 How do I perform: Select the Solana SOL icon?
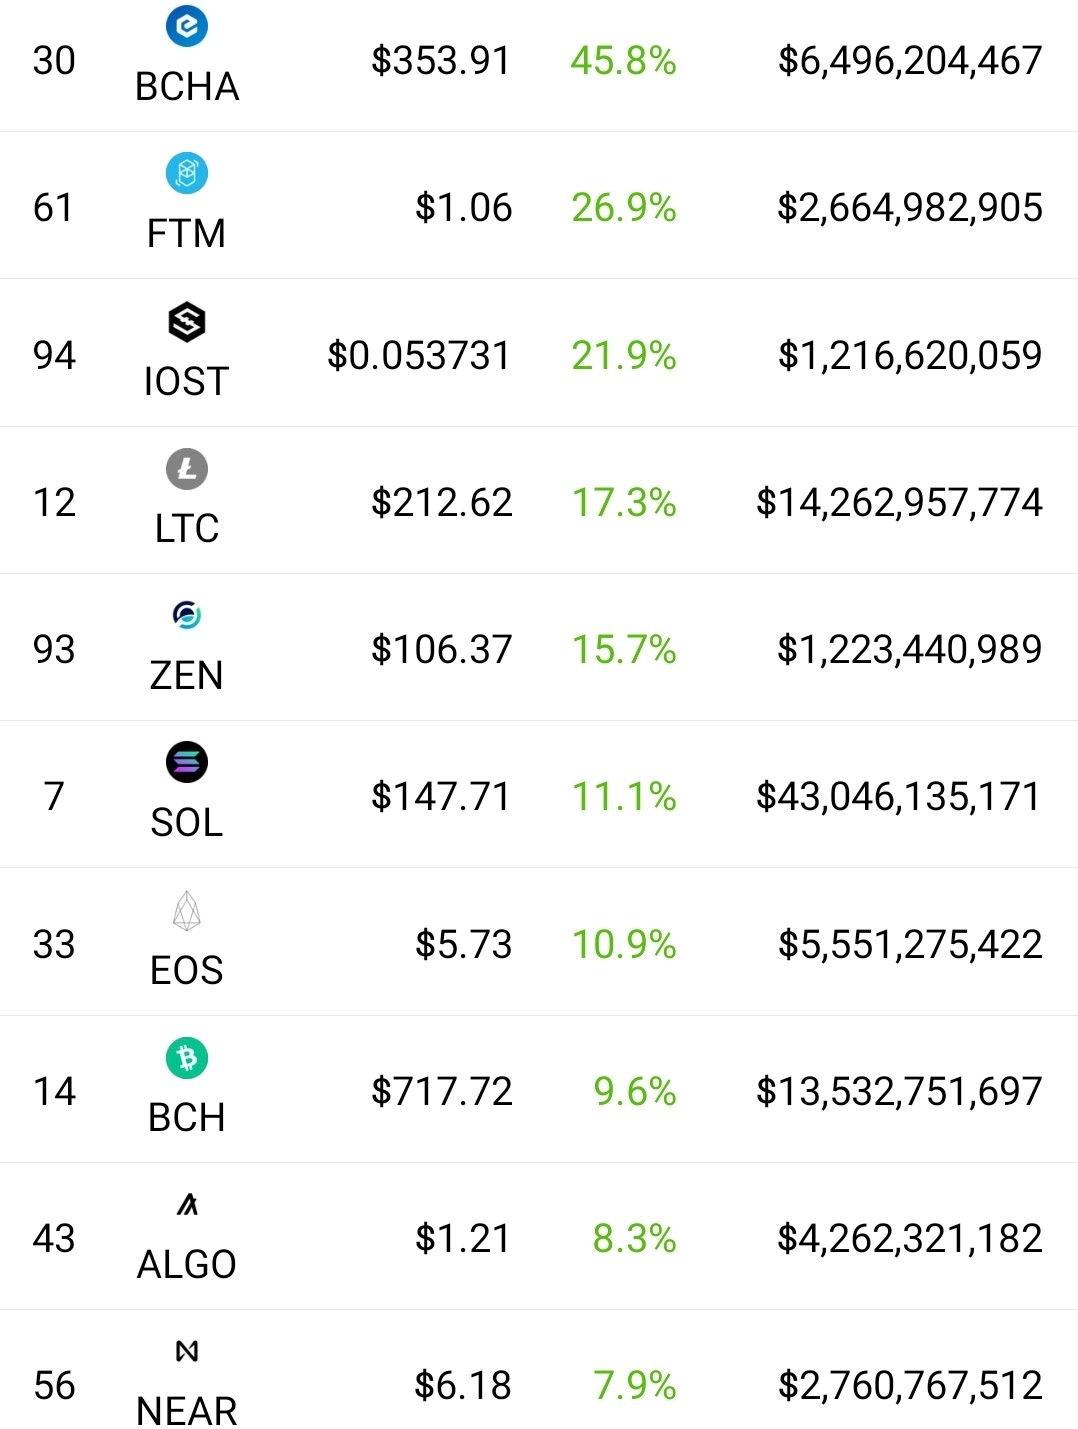187,763
